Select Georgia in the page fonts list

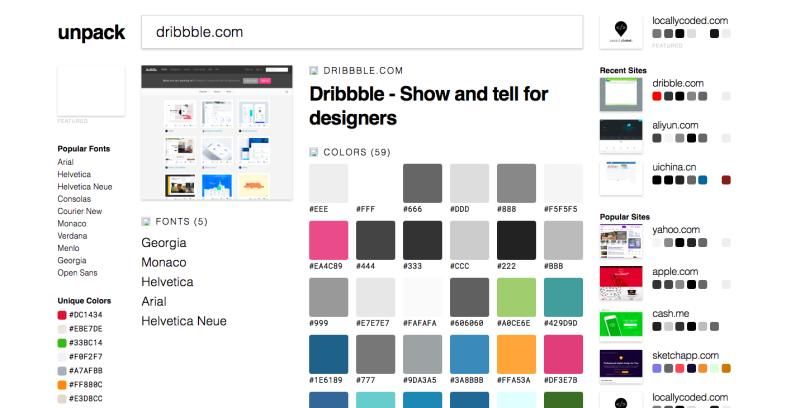coord(164,243)
